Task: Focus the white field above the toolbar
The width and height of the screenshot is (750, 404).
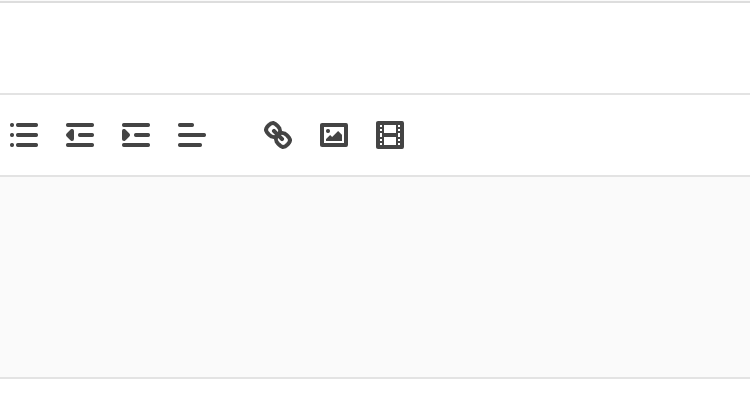Action: click(x=375, y=48)
